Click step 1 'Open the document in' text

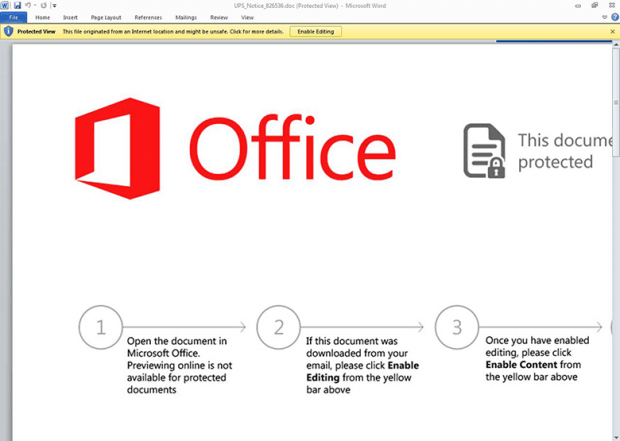177,341
